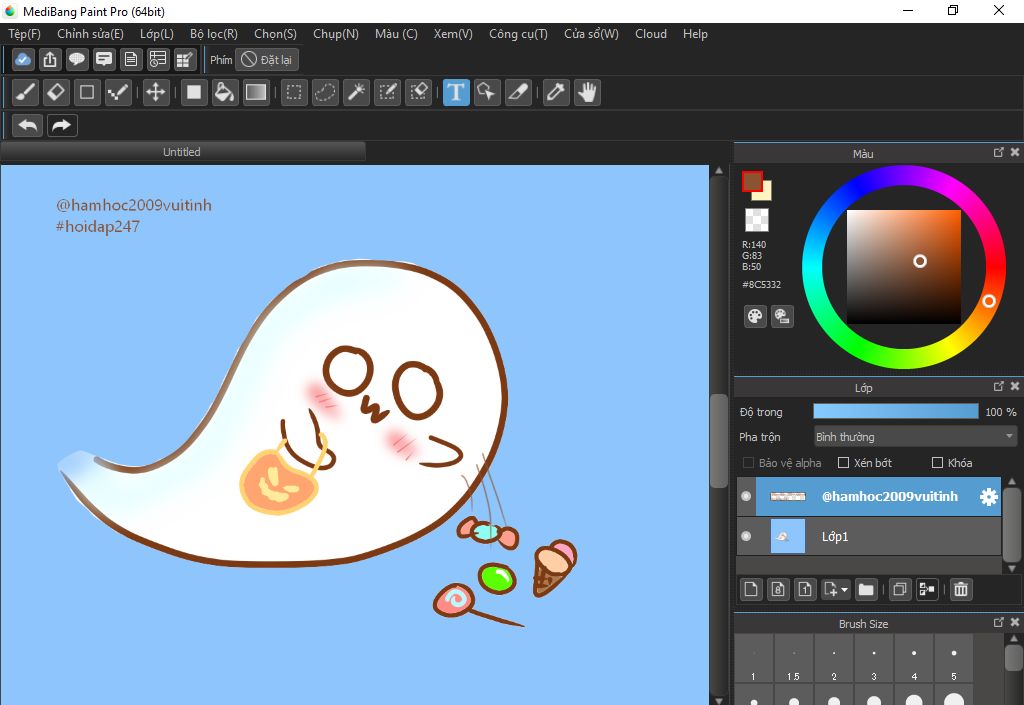Redo the last undone action
Viewport: 1024px width, 705px height.
coord(62,125)
